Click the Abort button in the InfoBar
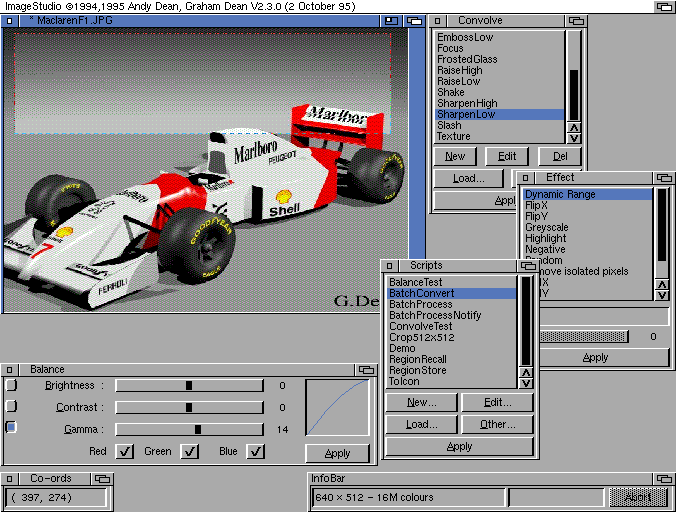 point(638,498)
